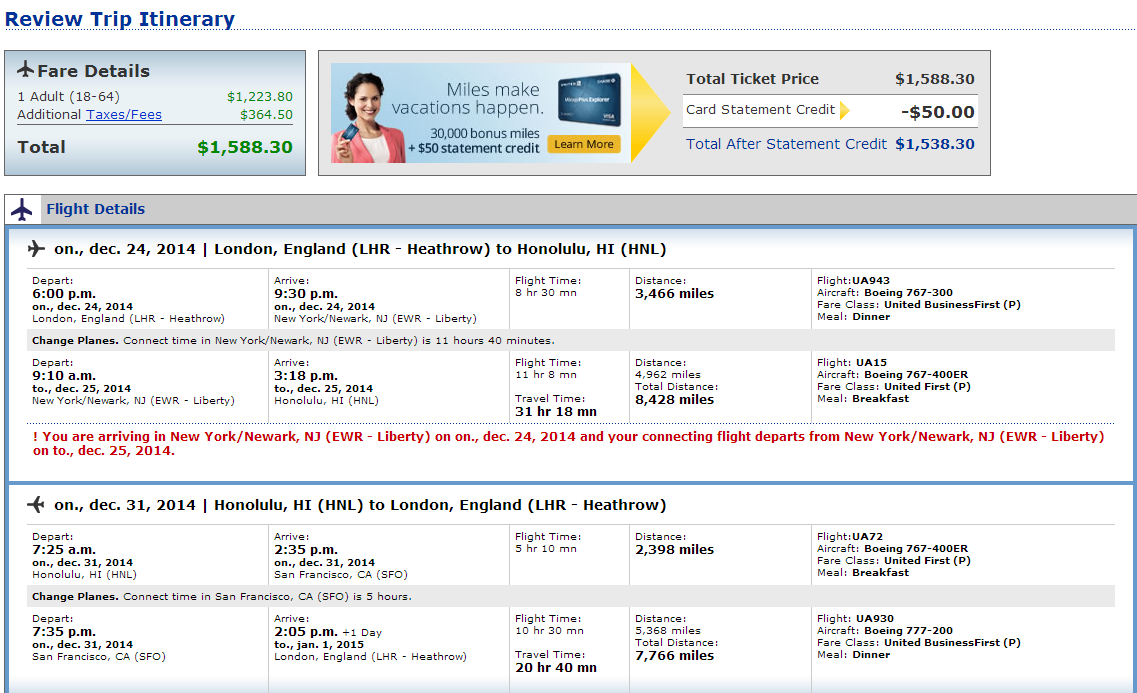This screenshot has height=693, width=1137.
Task: Click airplane icon next to Honolulu to London header
Action: click(37, 505)
